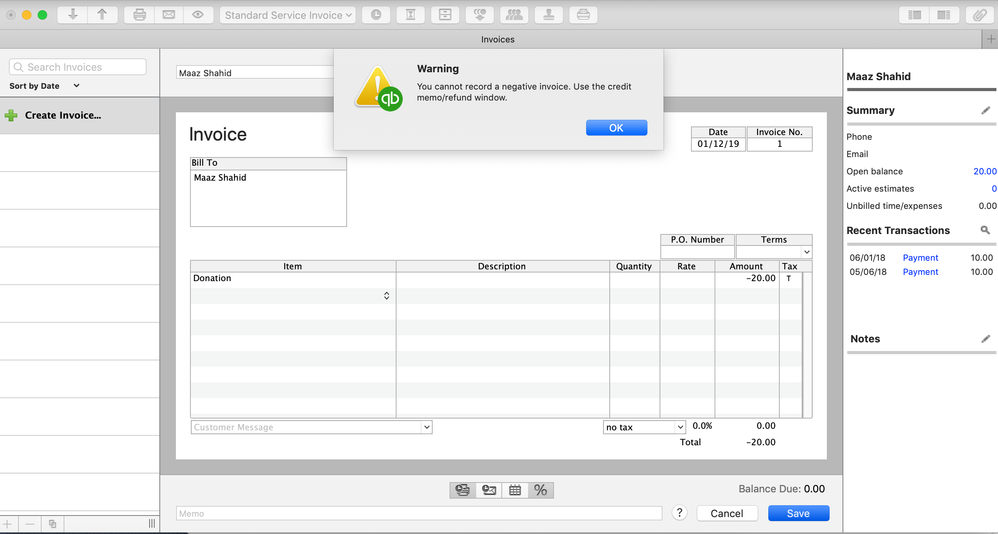Click in the Memo field
998x534 pixels.
[x=419, y=514]
